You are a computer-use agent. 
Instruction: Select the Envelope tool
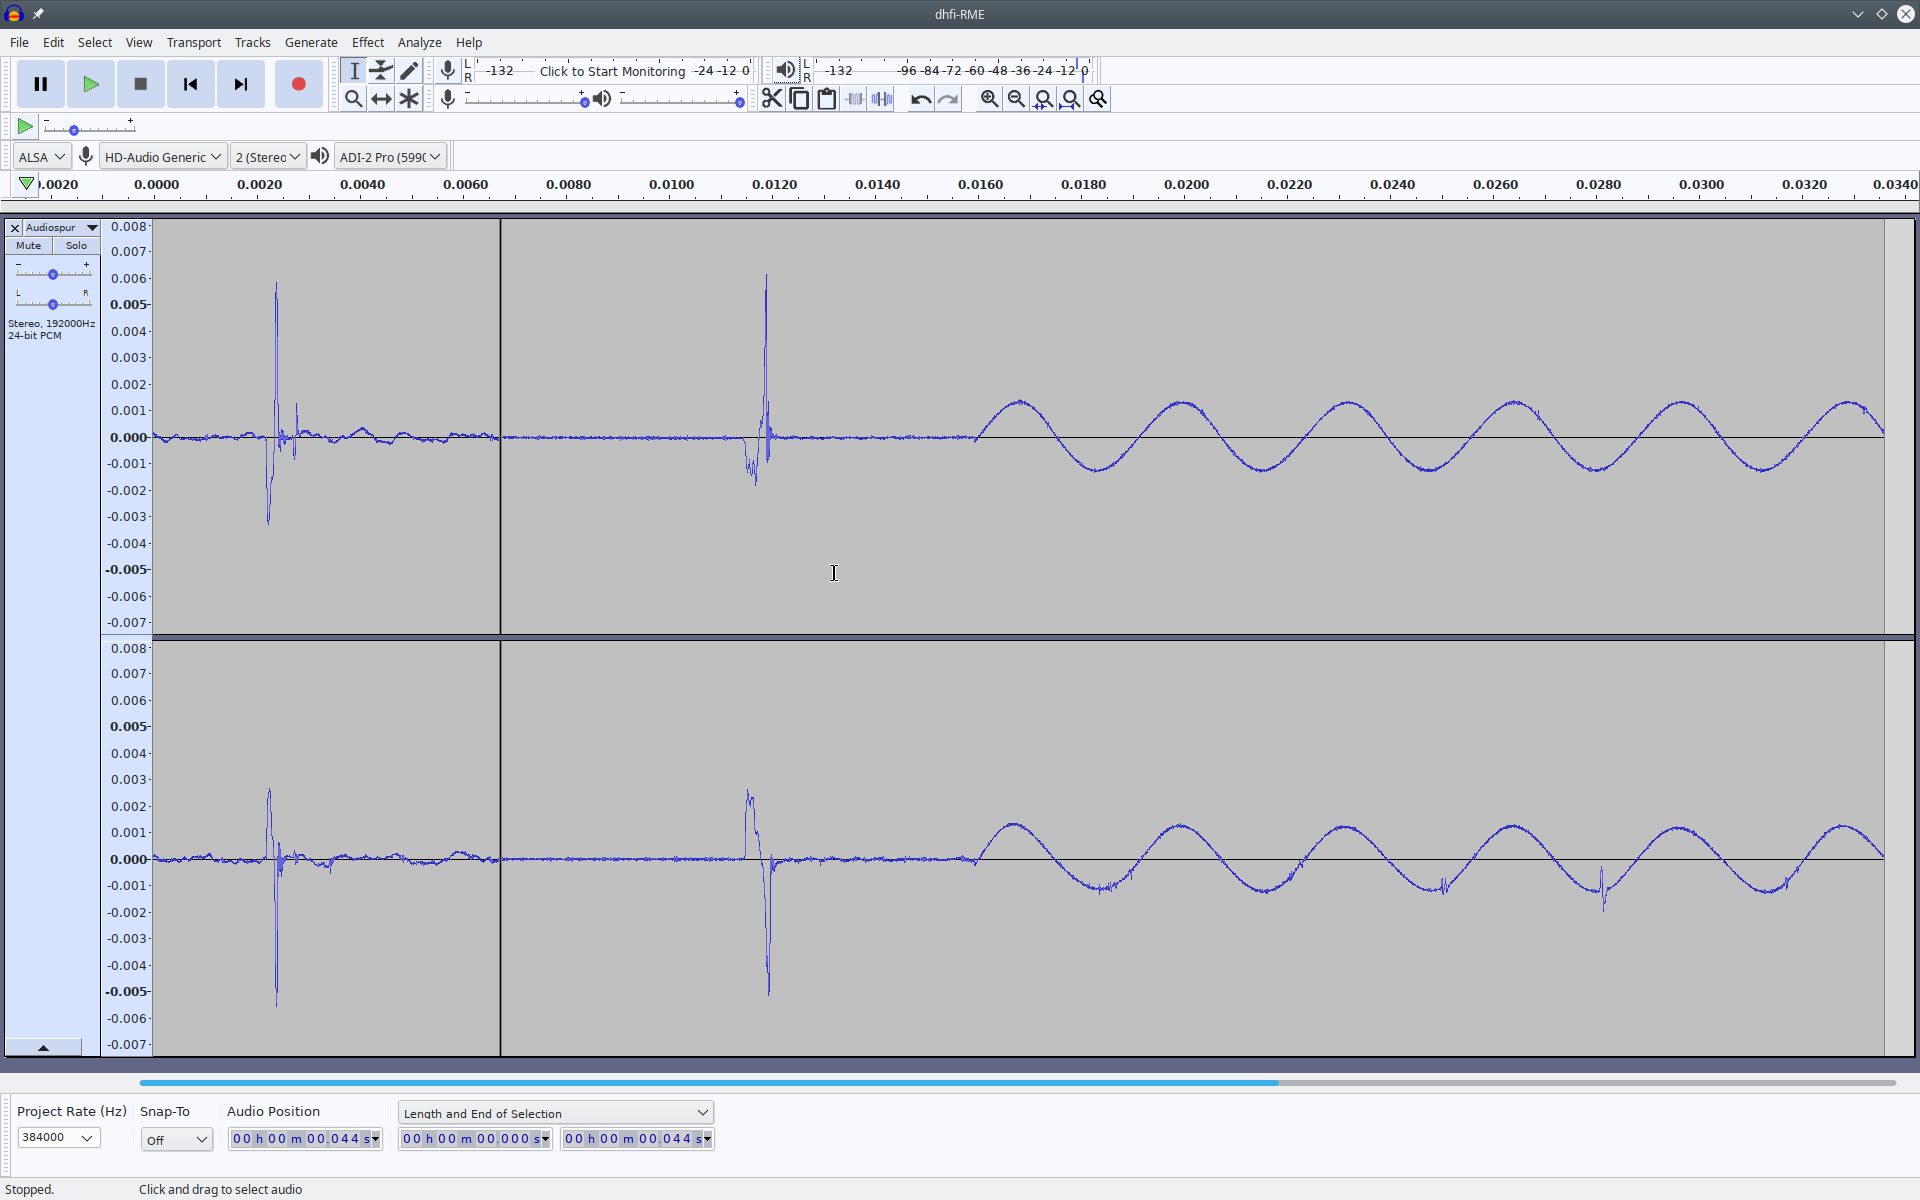(381, 71)
